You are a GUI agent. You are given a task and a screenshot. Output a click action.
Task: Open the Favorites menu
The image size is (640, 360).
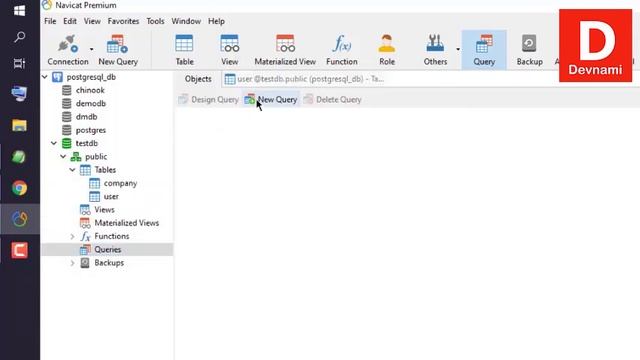[123, 21]
